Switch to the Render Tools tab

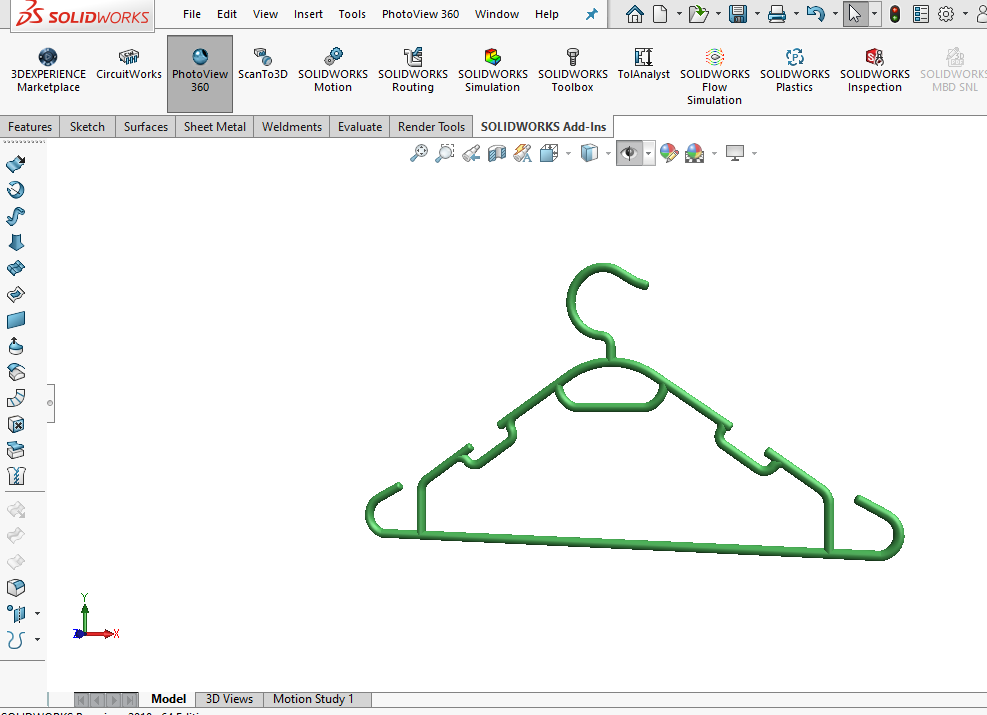[x=431, y=127]
